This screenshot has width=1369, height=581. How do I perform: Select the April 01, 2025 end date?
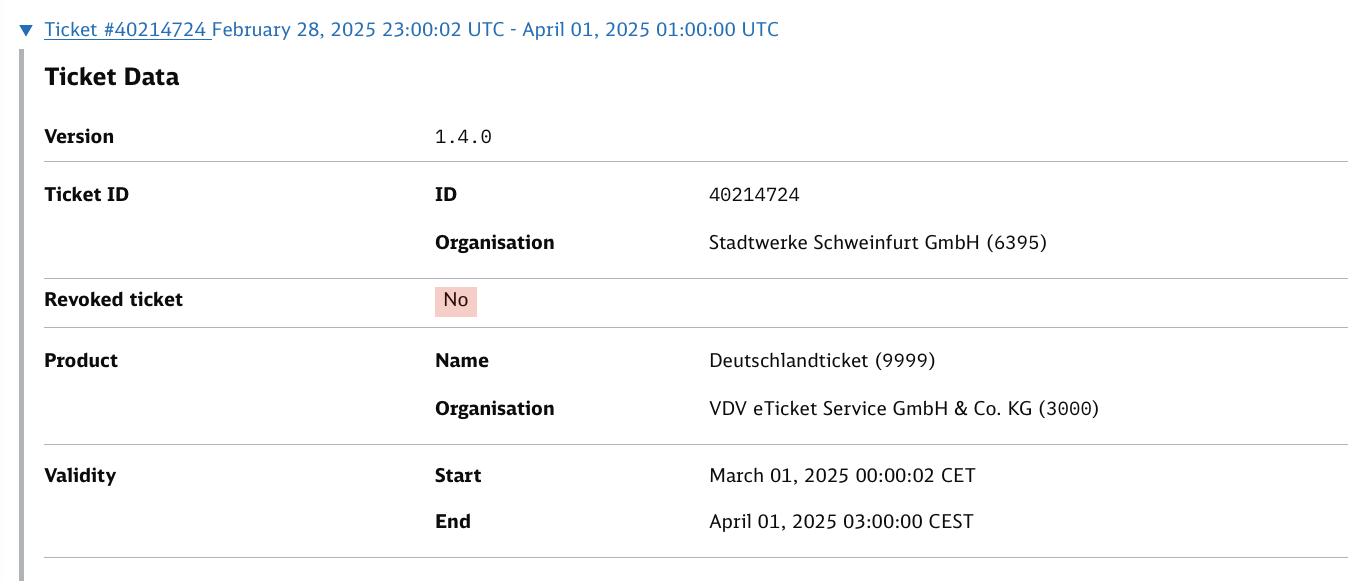841,521
